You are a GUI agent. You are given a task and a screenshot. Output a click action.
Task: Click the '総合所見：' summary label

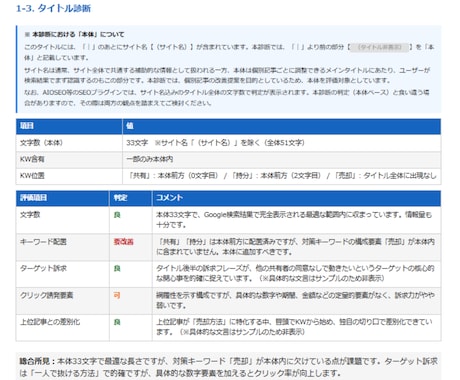coord(37,361)
